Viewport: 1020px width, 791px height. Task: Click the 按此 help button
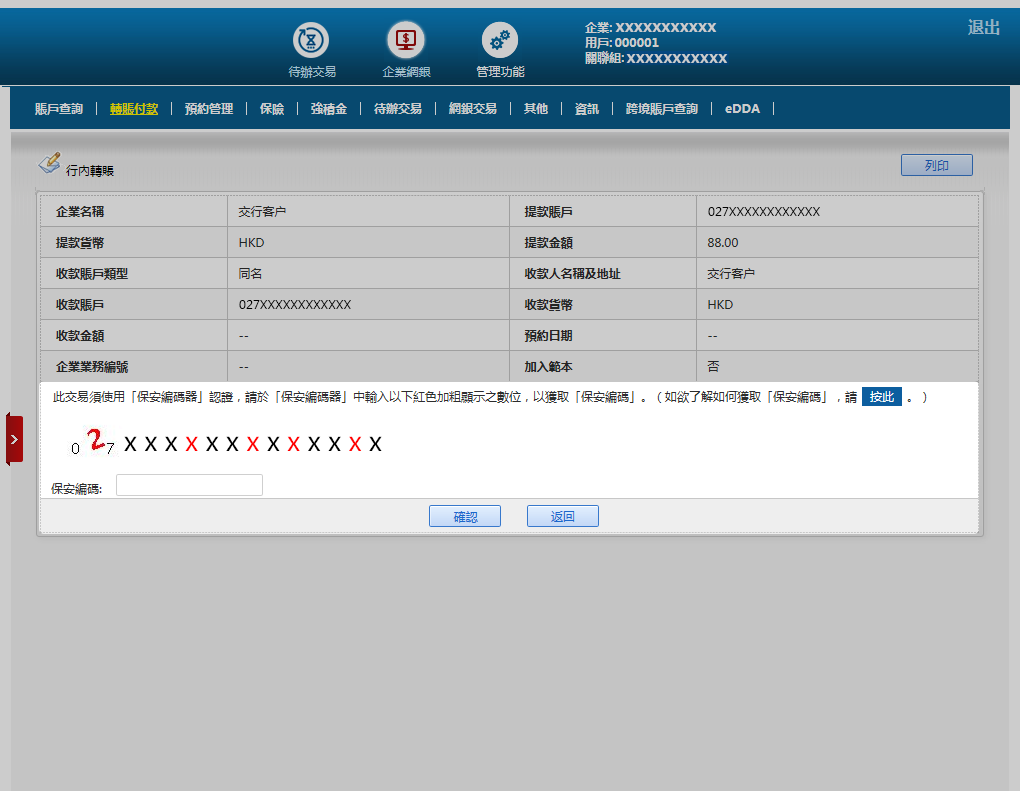click(881, 397)
